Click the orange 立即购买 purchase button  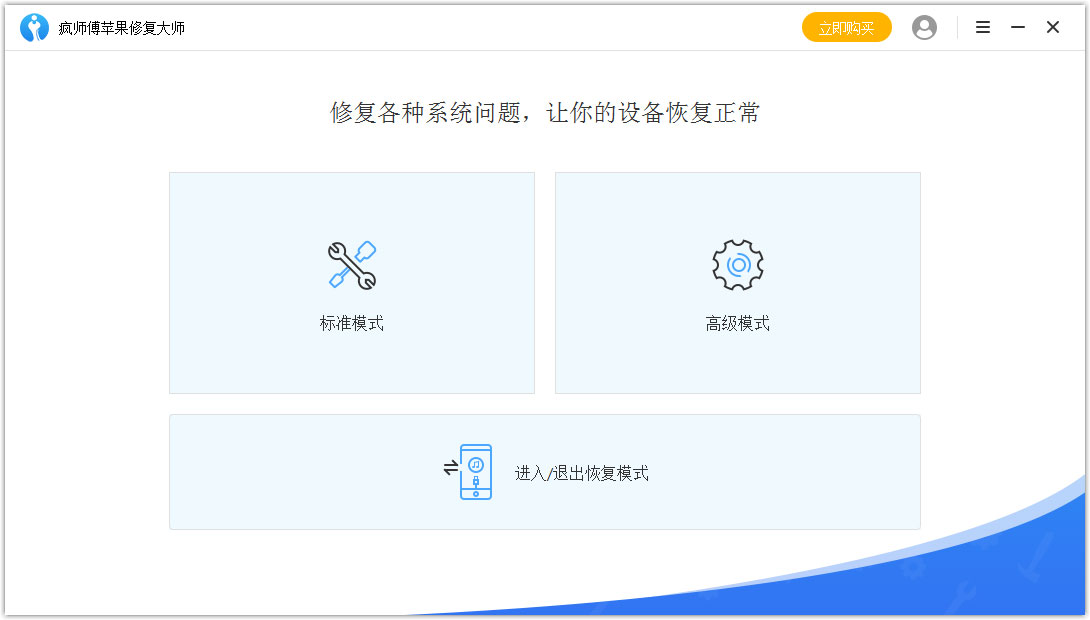pos(846,27)
